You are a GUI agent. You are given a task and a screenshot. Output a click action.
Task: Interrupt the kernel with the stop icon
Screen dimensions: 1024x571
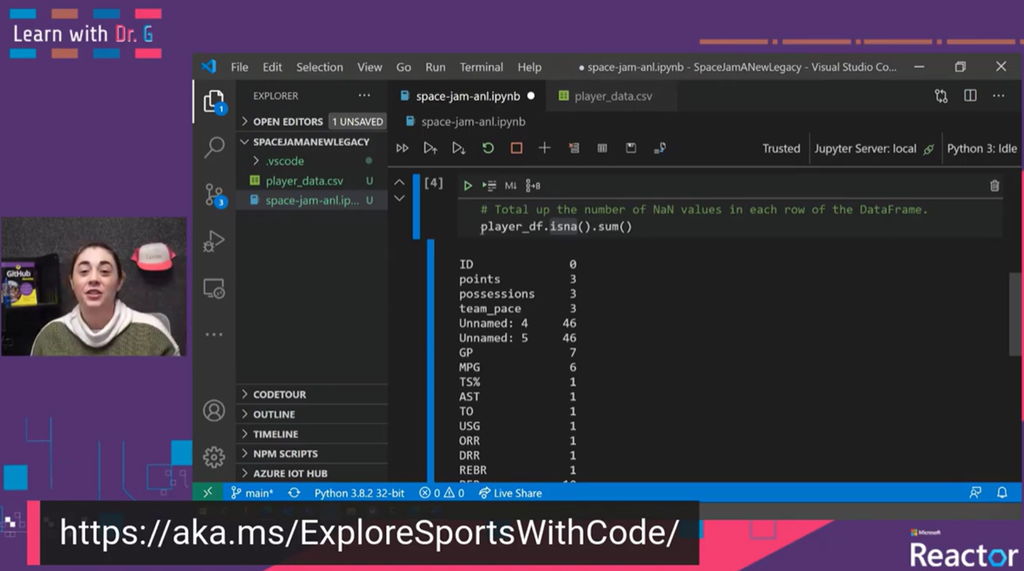point(516,148)
